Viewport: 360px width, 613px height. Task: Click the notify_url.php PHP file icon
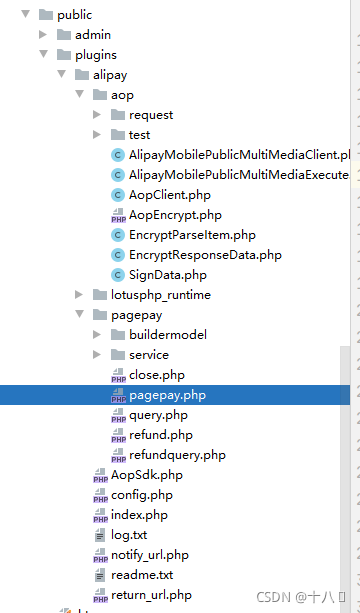click(x=100, y=555)
